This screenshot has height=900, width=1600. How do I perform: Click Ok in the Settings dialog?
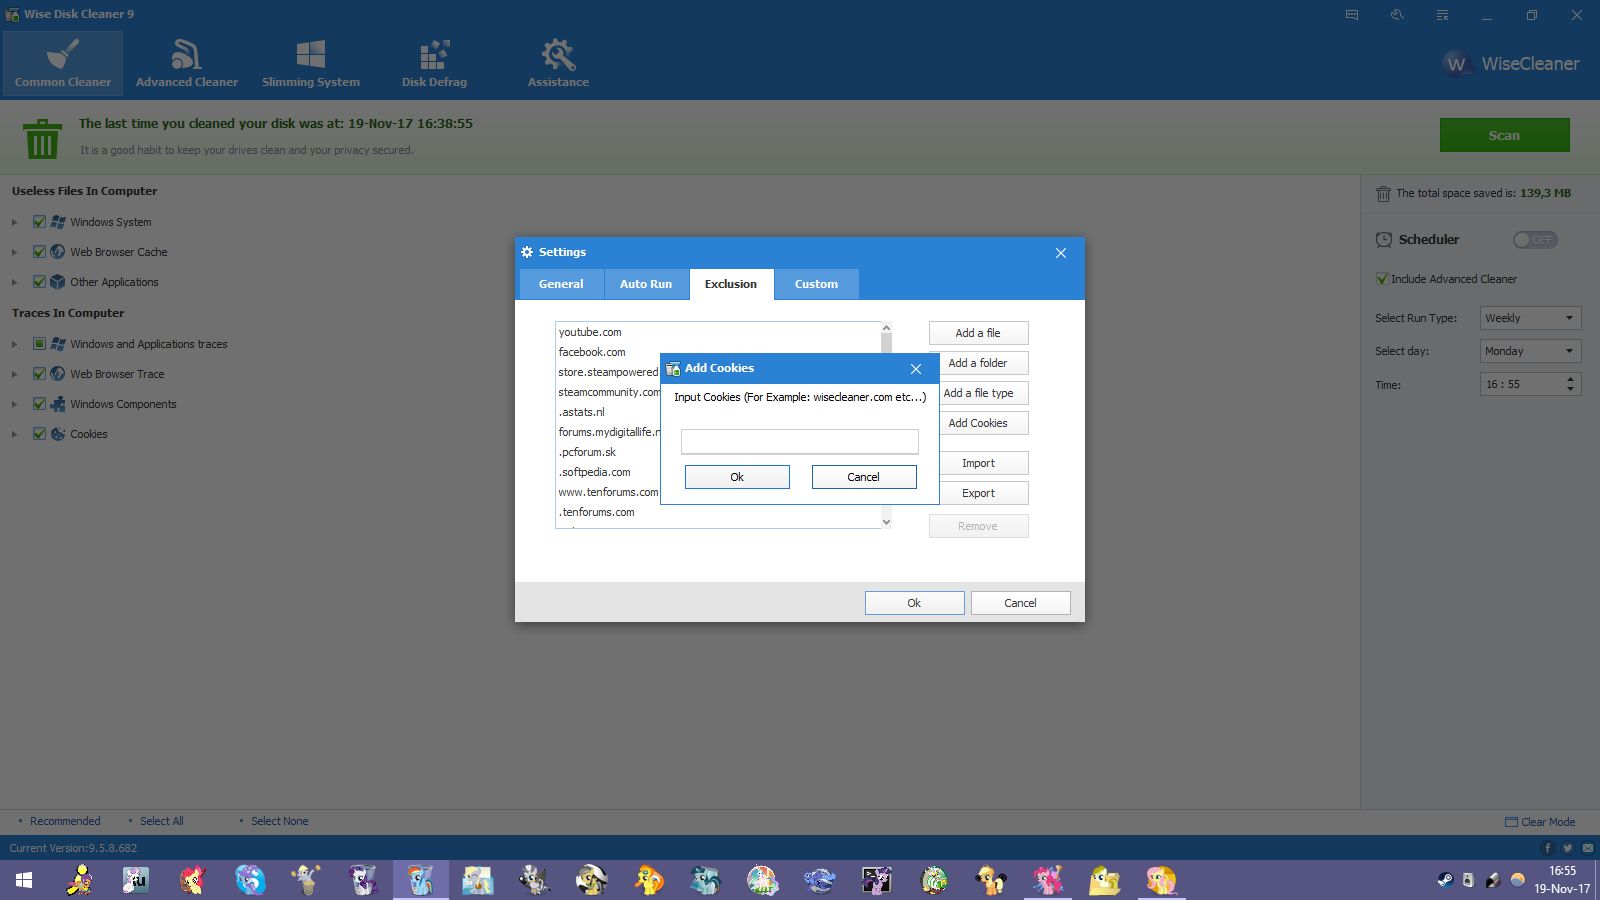pos(914,603)
